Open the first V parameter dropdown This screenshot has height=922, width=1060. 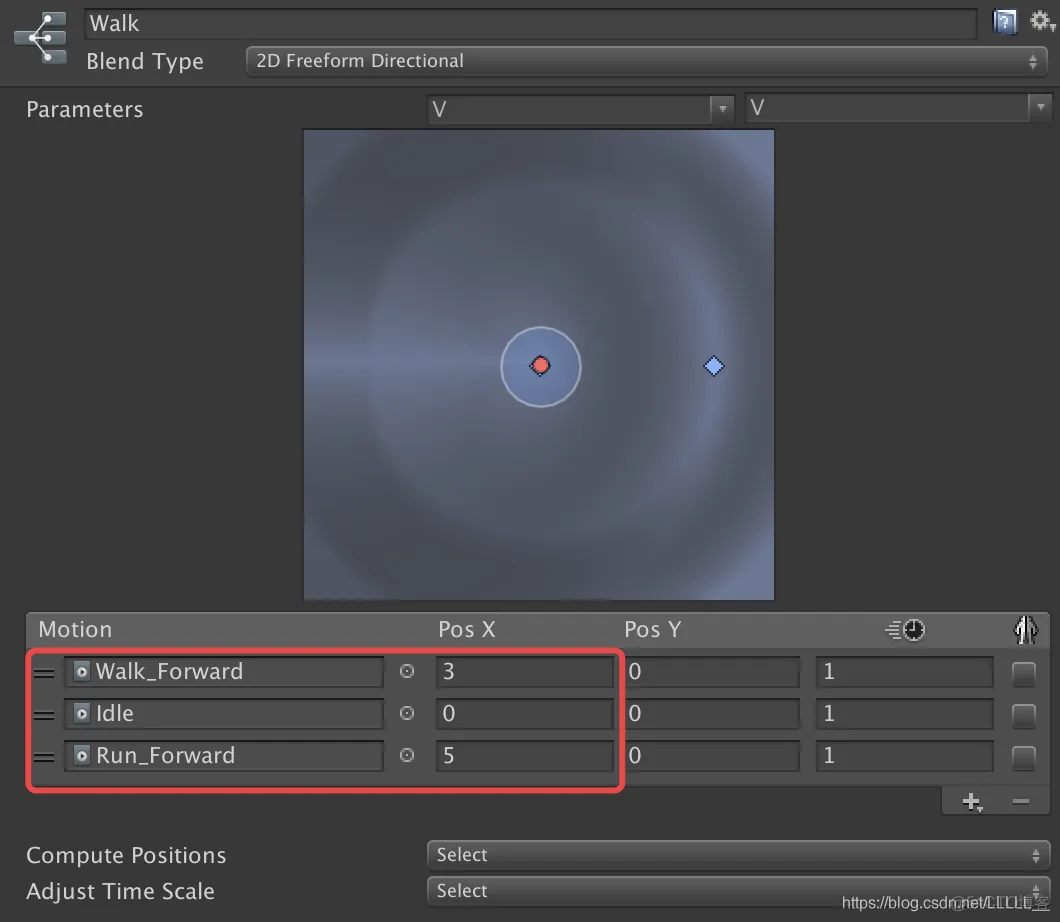[x=581, y=109]
